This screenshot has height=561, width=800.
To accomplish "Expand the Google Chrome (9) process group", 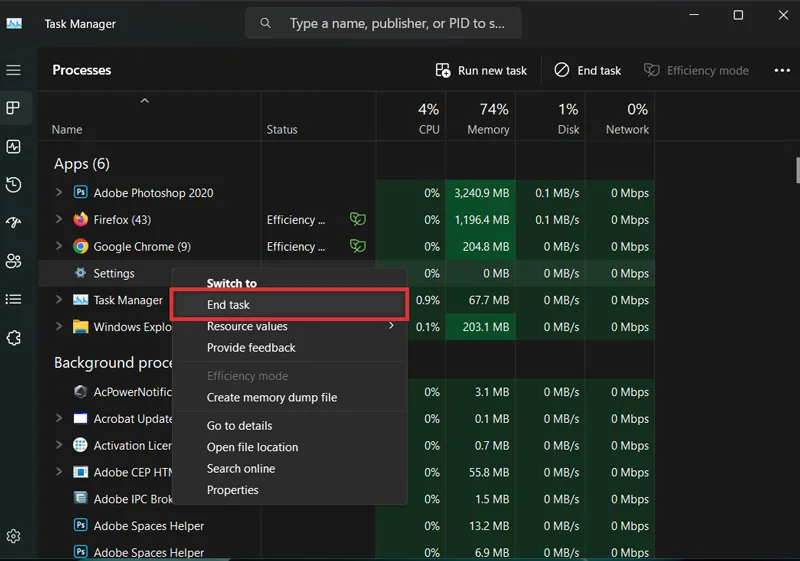I will click(59, 246).
